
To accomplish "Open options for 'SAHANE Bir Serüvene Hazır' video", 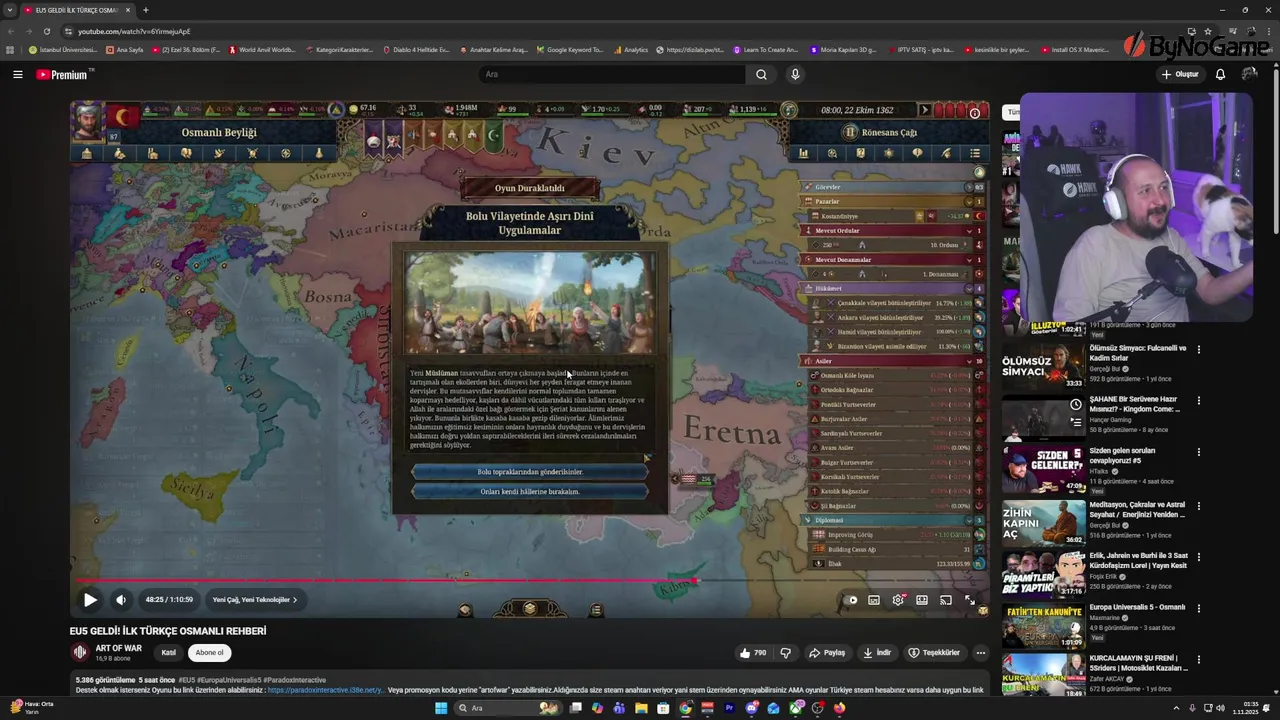I will (x=1198, y=400).
